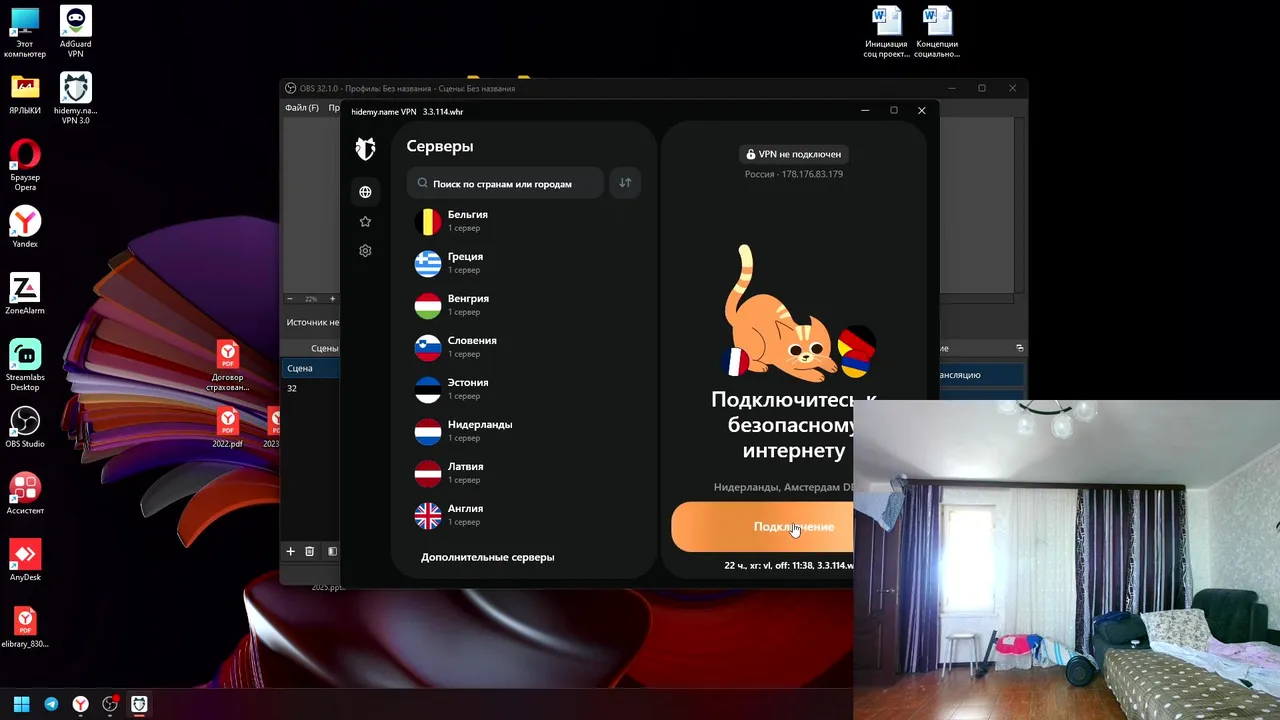Open 'Этот компьютер' desktop icon
This screenshot has height=720, width=1280.
tap(25, 32)
